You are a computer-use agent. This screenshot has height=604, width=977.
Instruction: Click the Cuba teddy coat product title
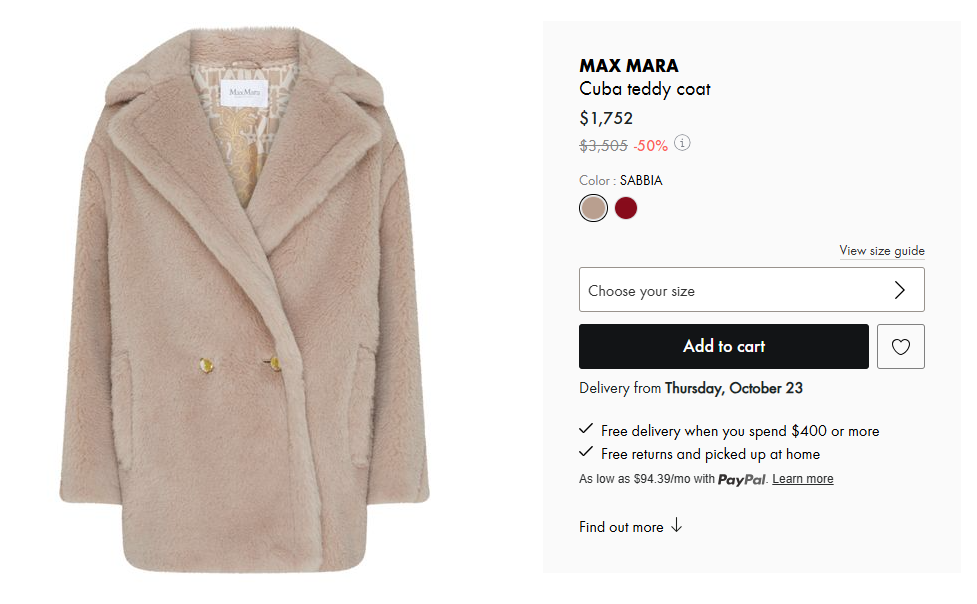(645, 89)
